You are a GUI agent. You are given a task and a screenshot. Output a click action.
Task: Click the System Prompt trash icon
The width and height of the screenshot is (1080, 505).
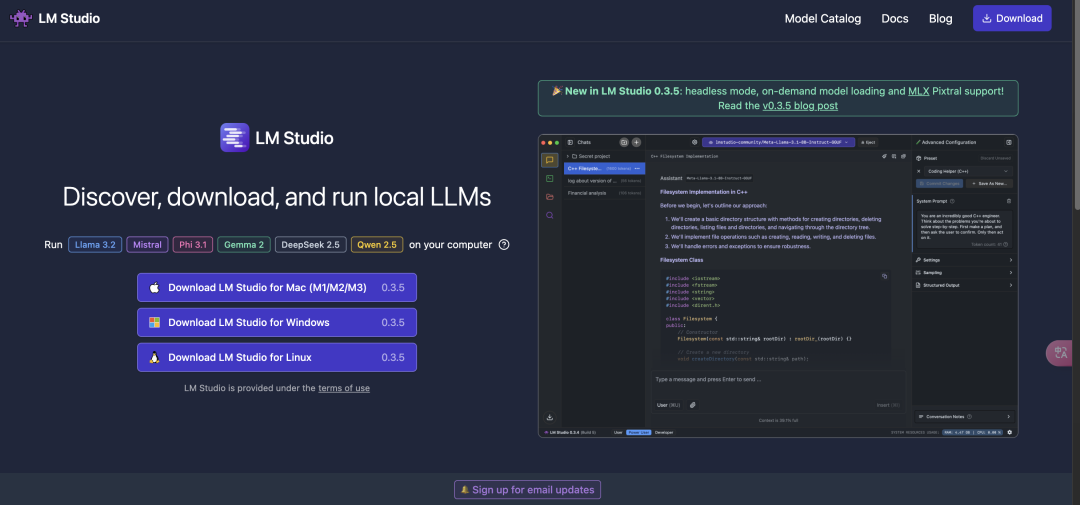tap(1009, 201)
